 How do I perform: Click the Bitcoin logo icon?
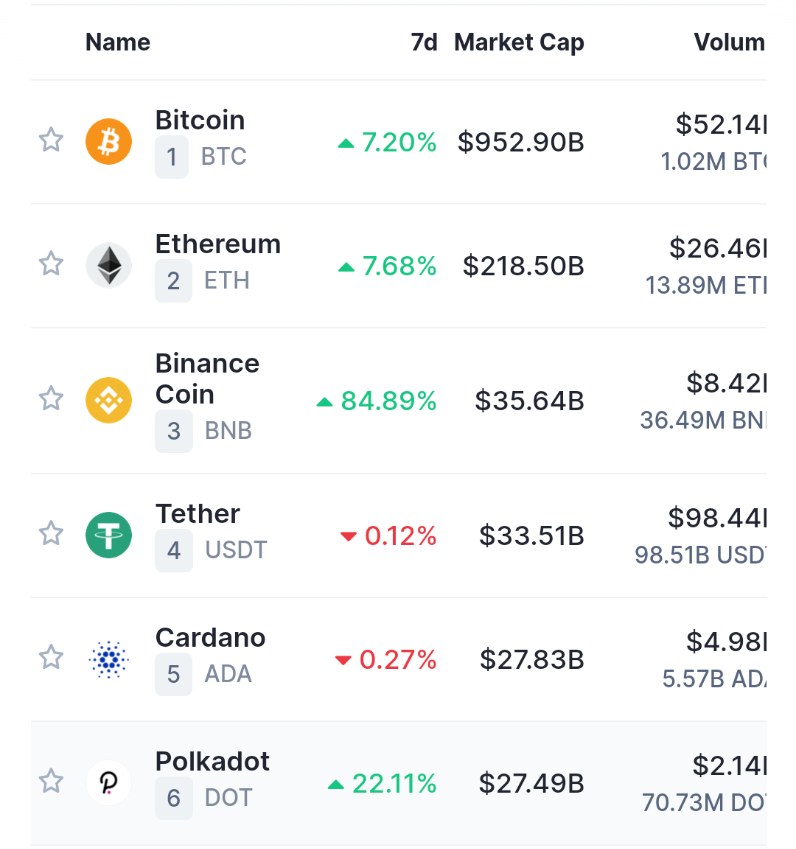click(x=108, y=141)
